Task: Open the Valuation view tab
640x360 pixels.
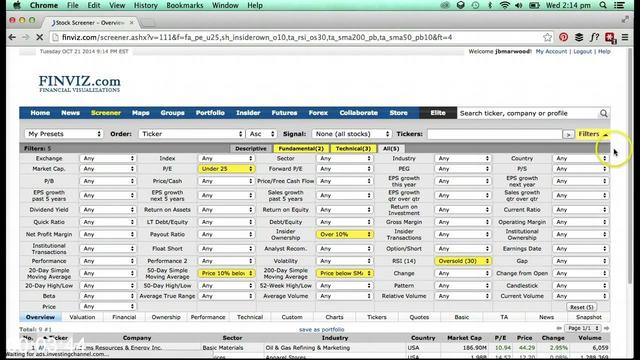Action: click(x=82, y=317)
